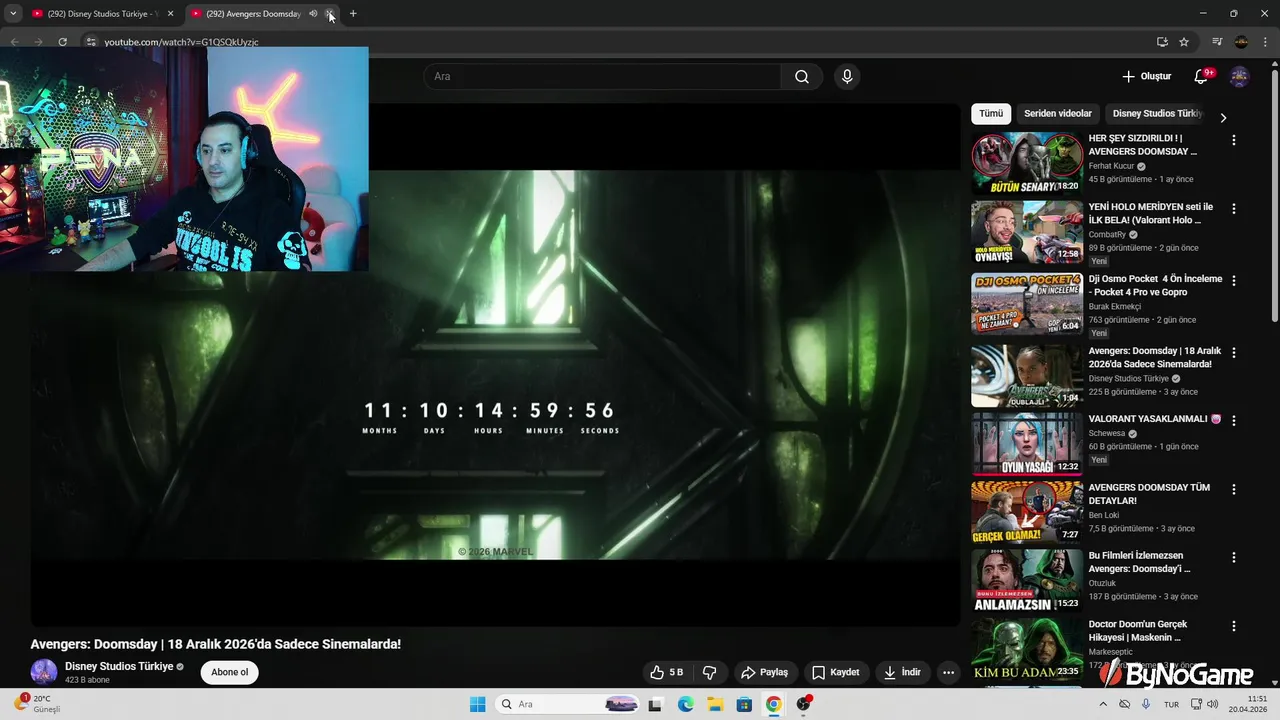Click the CombatRy channel name
The width and height of the screenshot is (1280, 720).
coord(1107,234)
